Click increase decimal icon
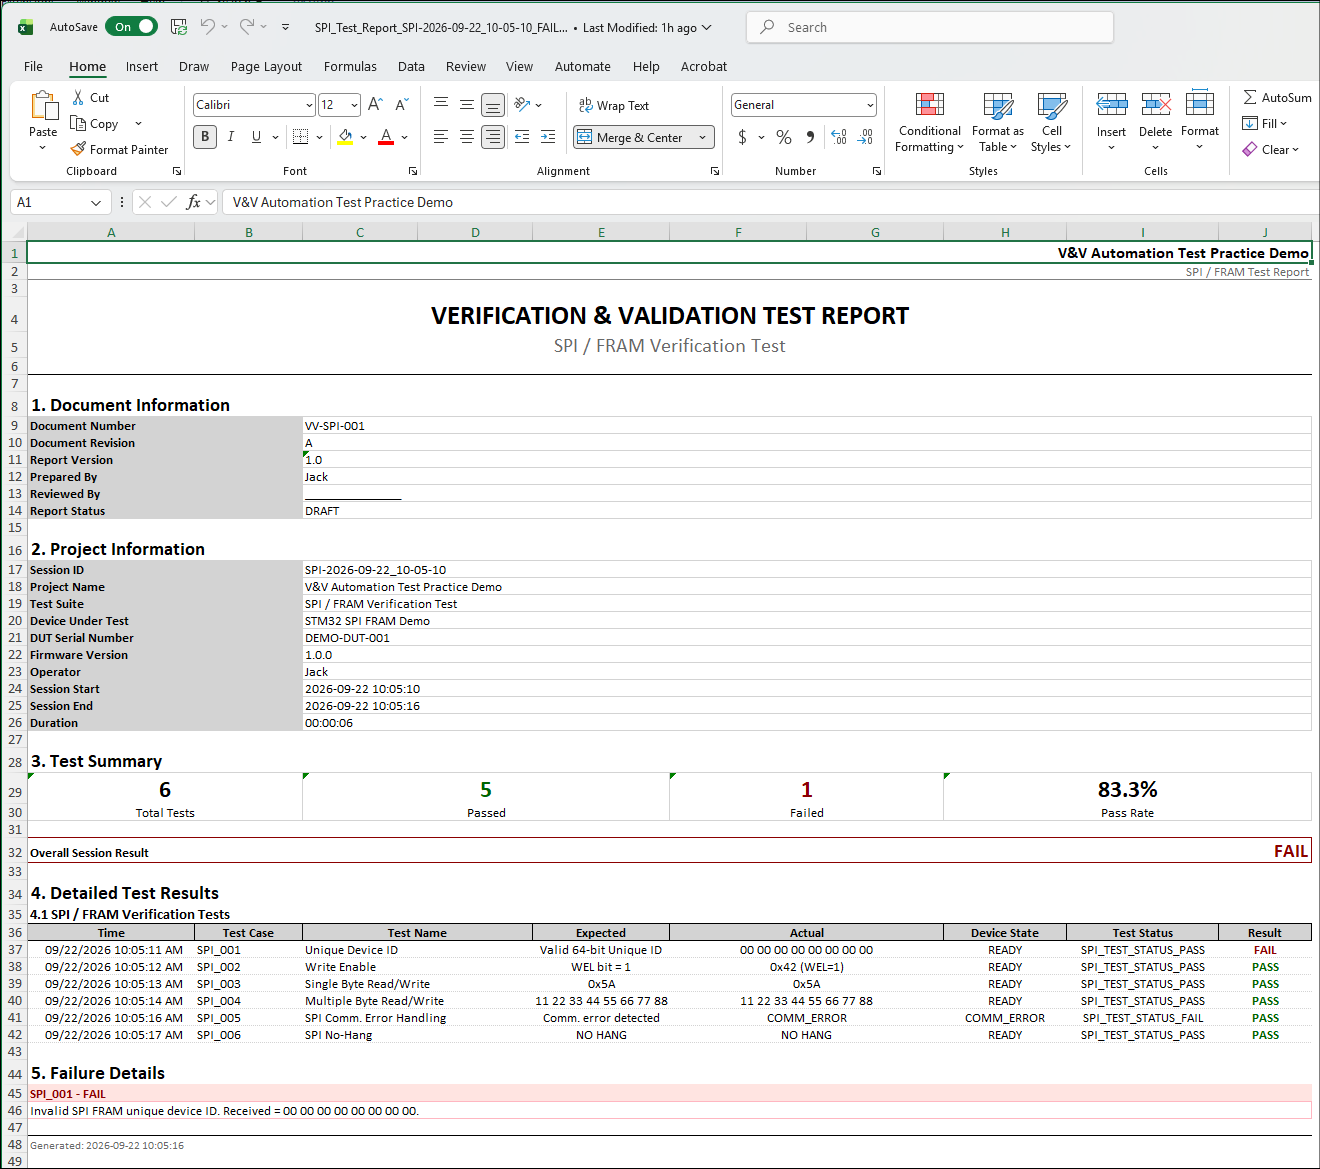Viewport: 1320px width, 1169px height. click(839, 137)
